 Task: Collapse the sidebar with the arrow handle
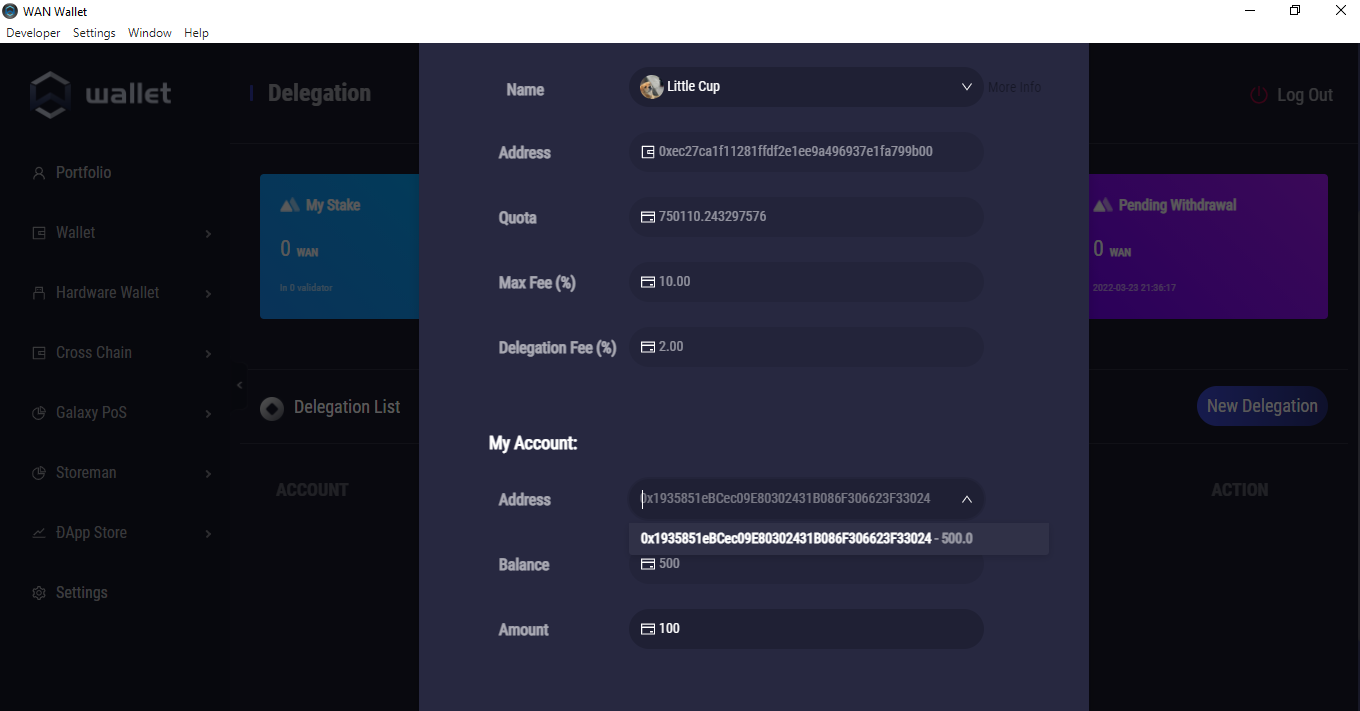point(239,385)
